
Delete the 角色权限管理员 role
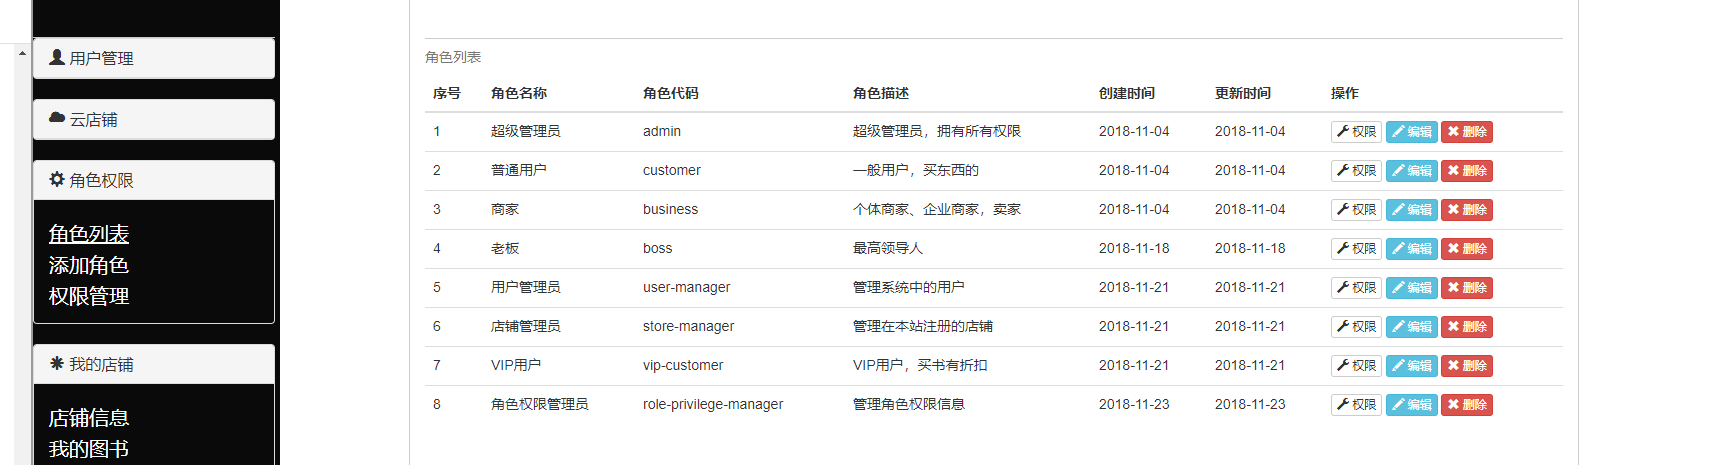(x=1467, y=405)
